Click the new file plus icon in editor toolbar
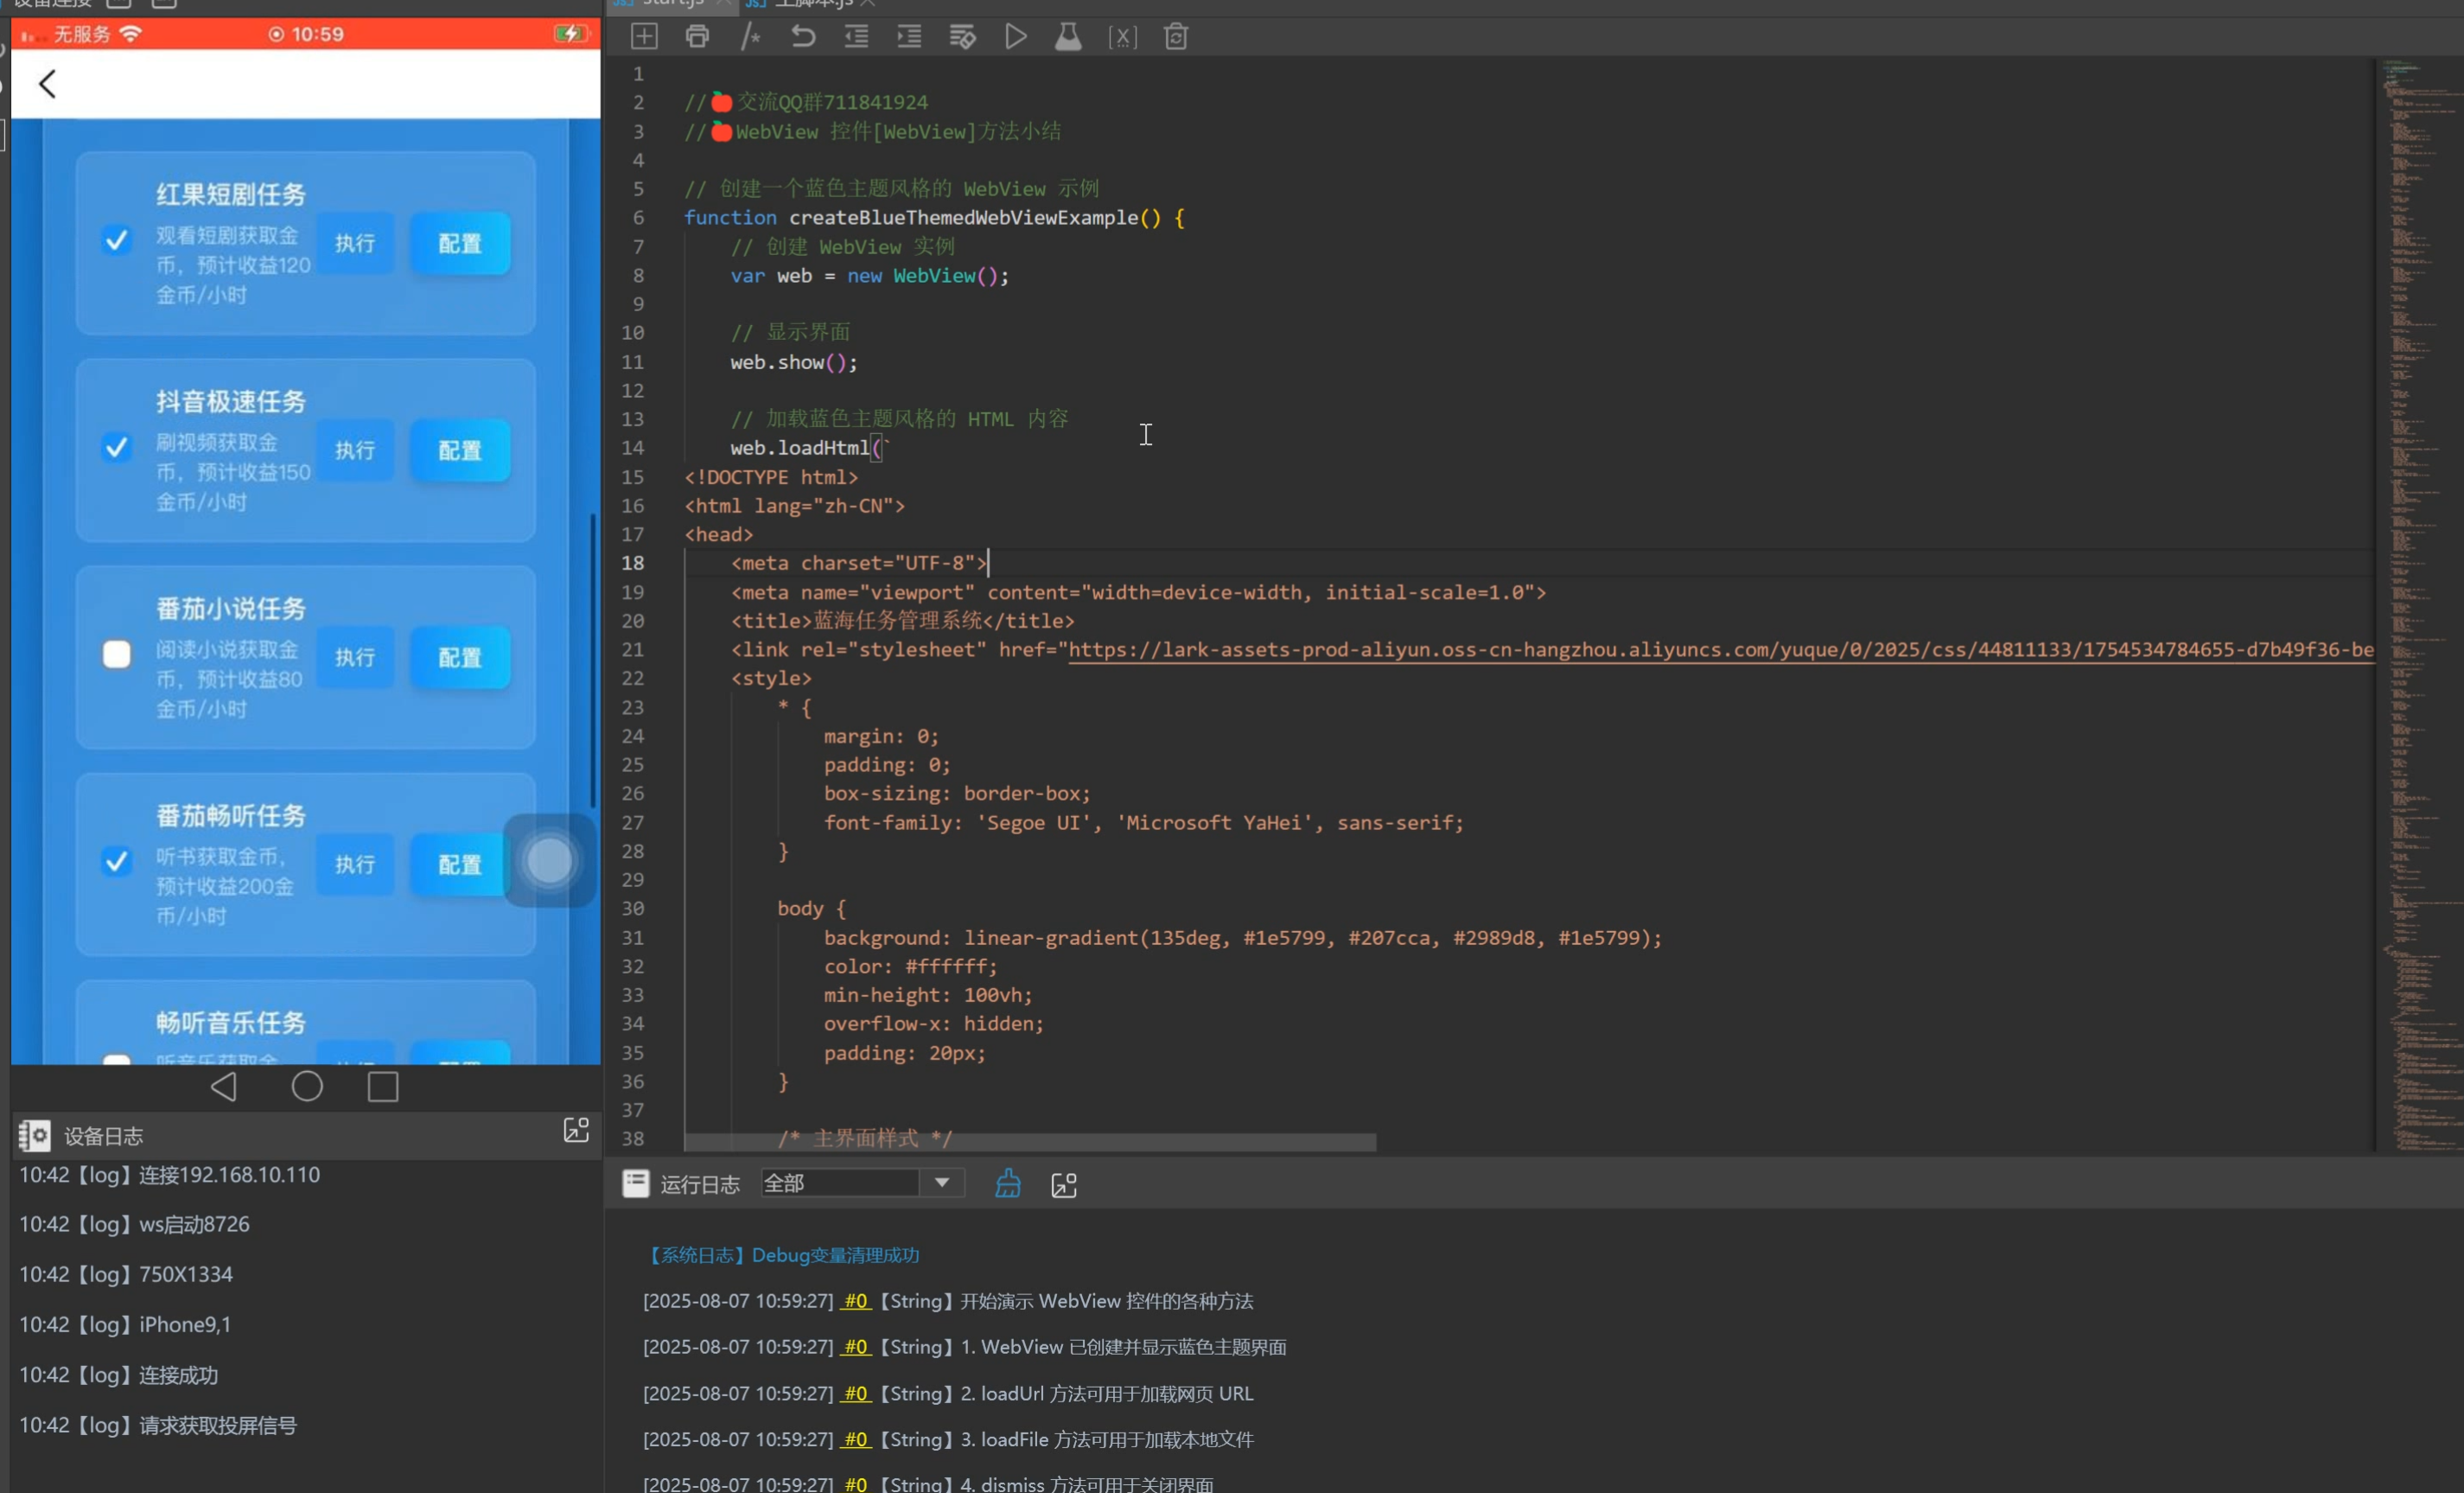2464x1493 pixels. (644, 37)
